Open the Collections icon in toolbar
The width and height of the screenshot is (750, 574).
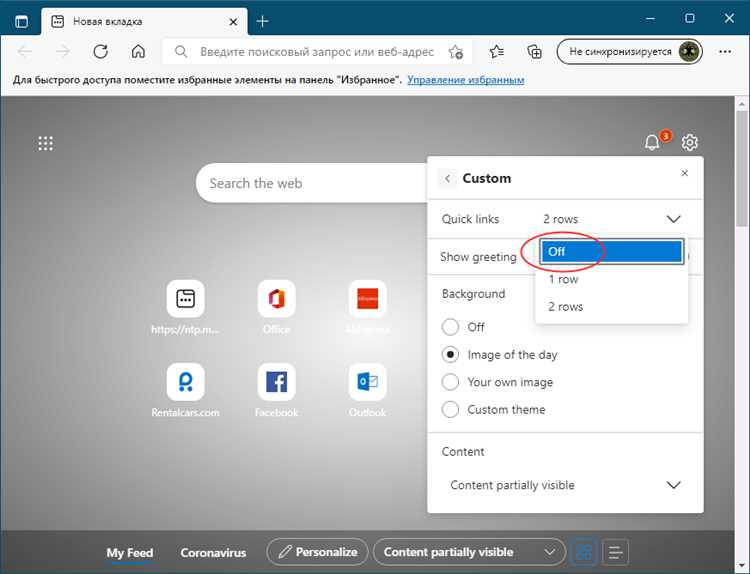tap(534, 52)
